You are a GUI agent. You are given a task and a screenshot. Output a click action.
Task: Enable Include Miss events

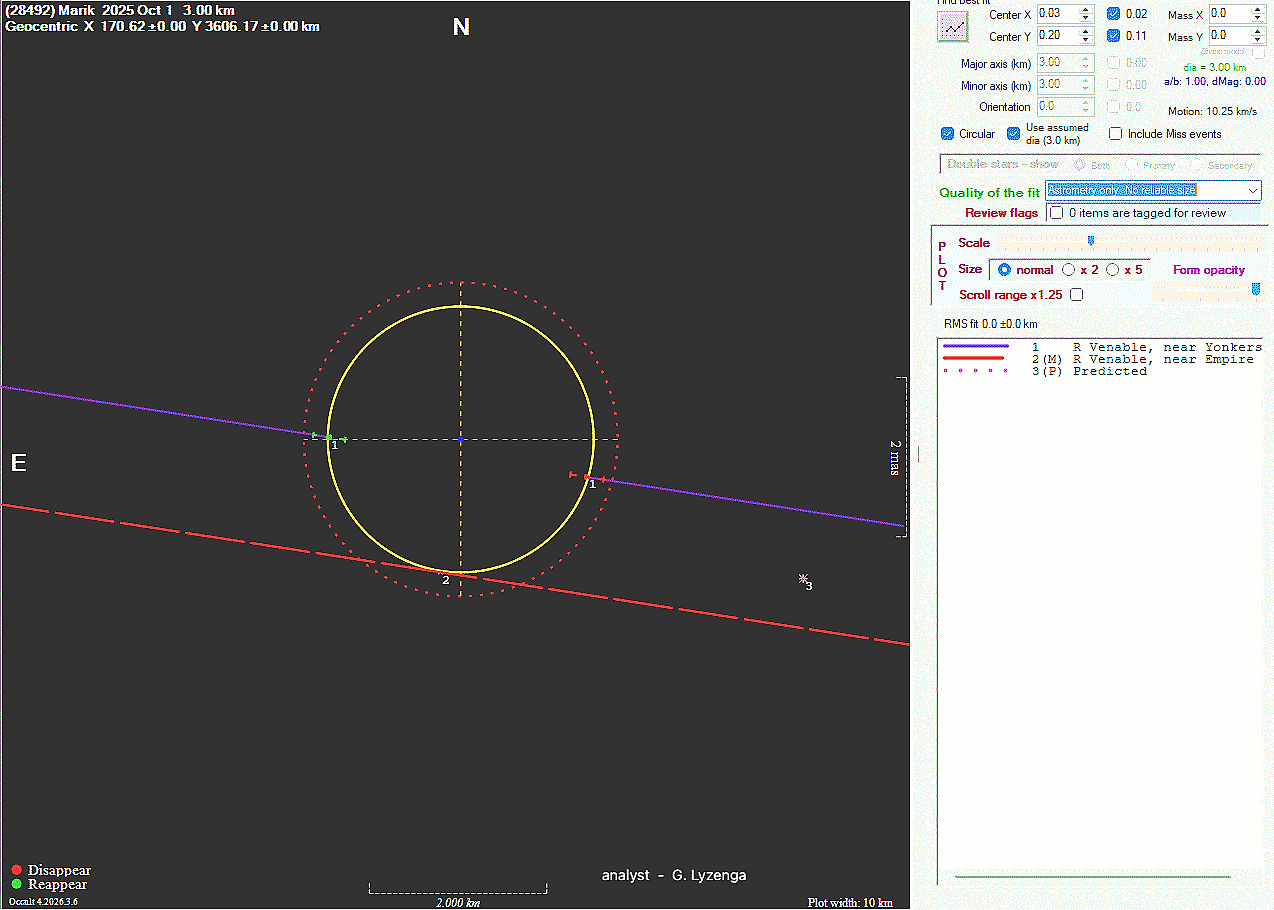(x=1116, y=134)
